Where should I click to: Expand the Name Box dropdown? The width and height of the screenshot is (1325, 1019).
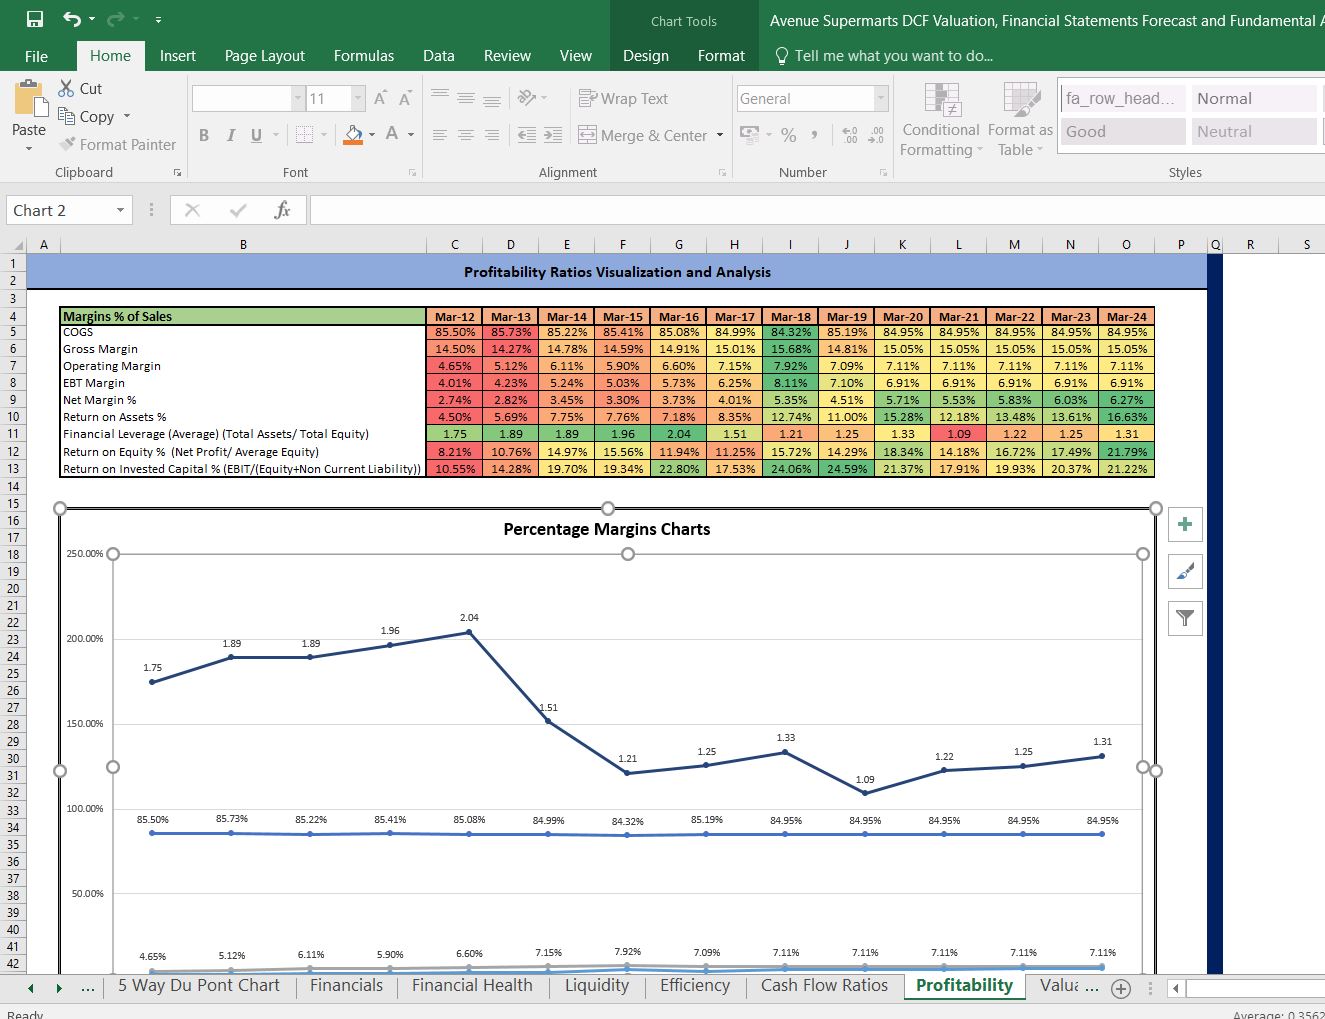tap(120, 210)
